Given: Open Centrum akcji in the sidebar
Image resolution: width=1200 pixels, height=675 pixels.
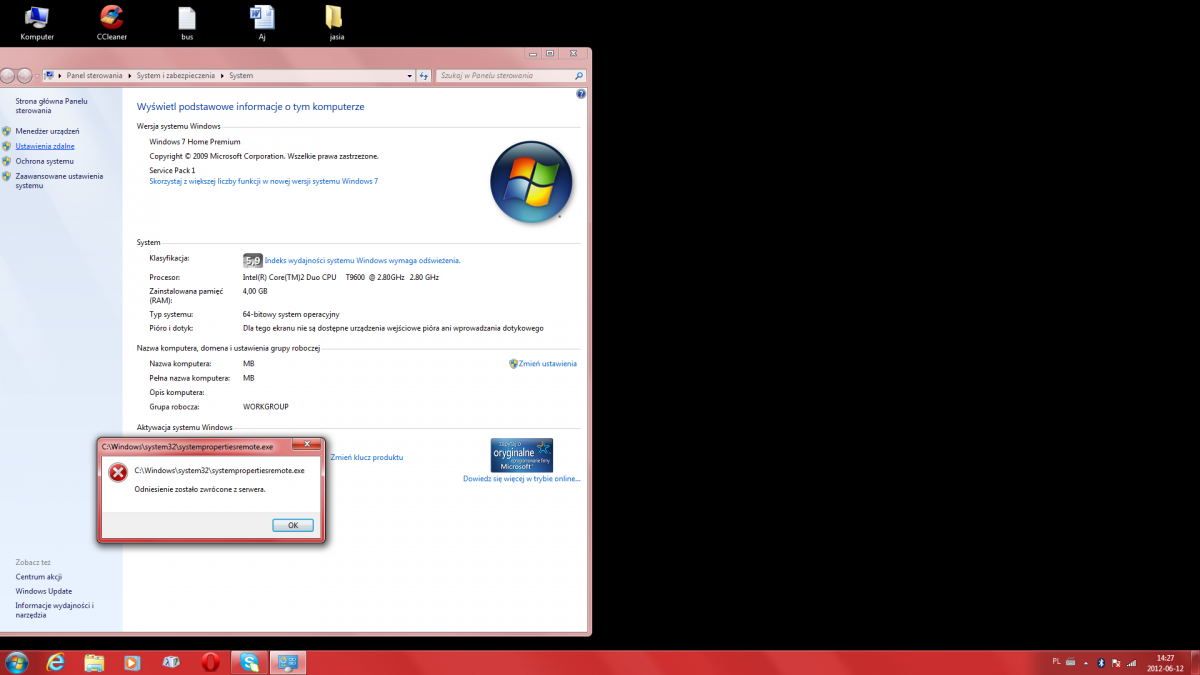Looking at the screenshot, I should click(39, 577).
